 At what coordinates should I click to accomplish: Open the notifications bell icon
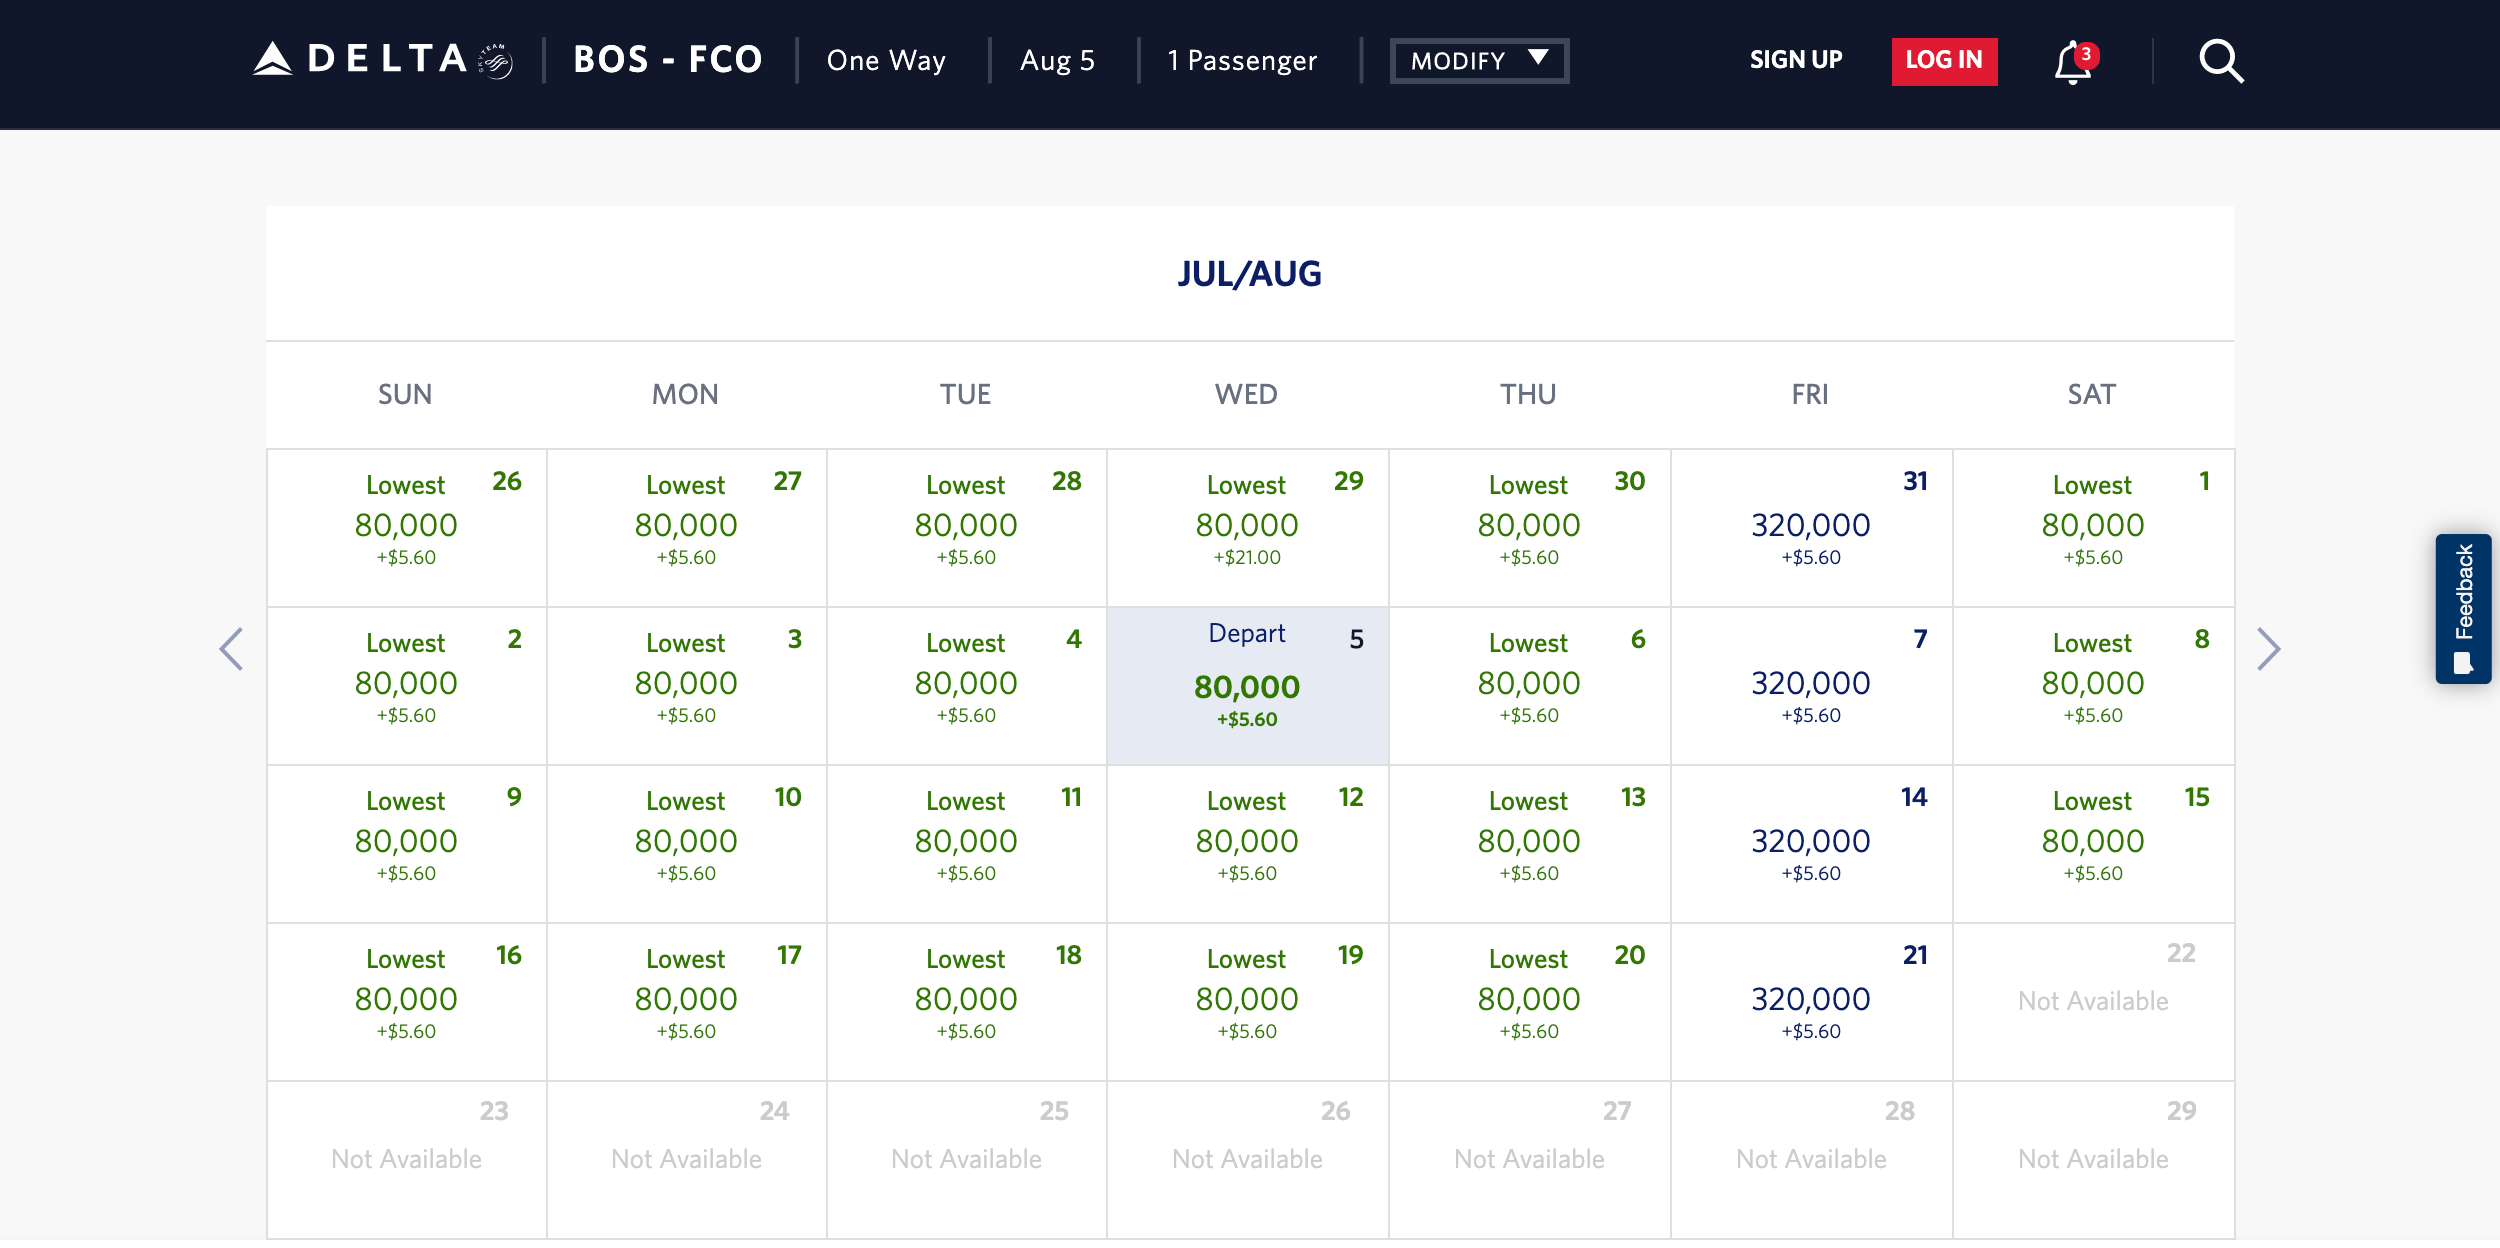tap(2074, 61)
